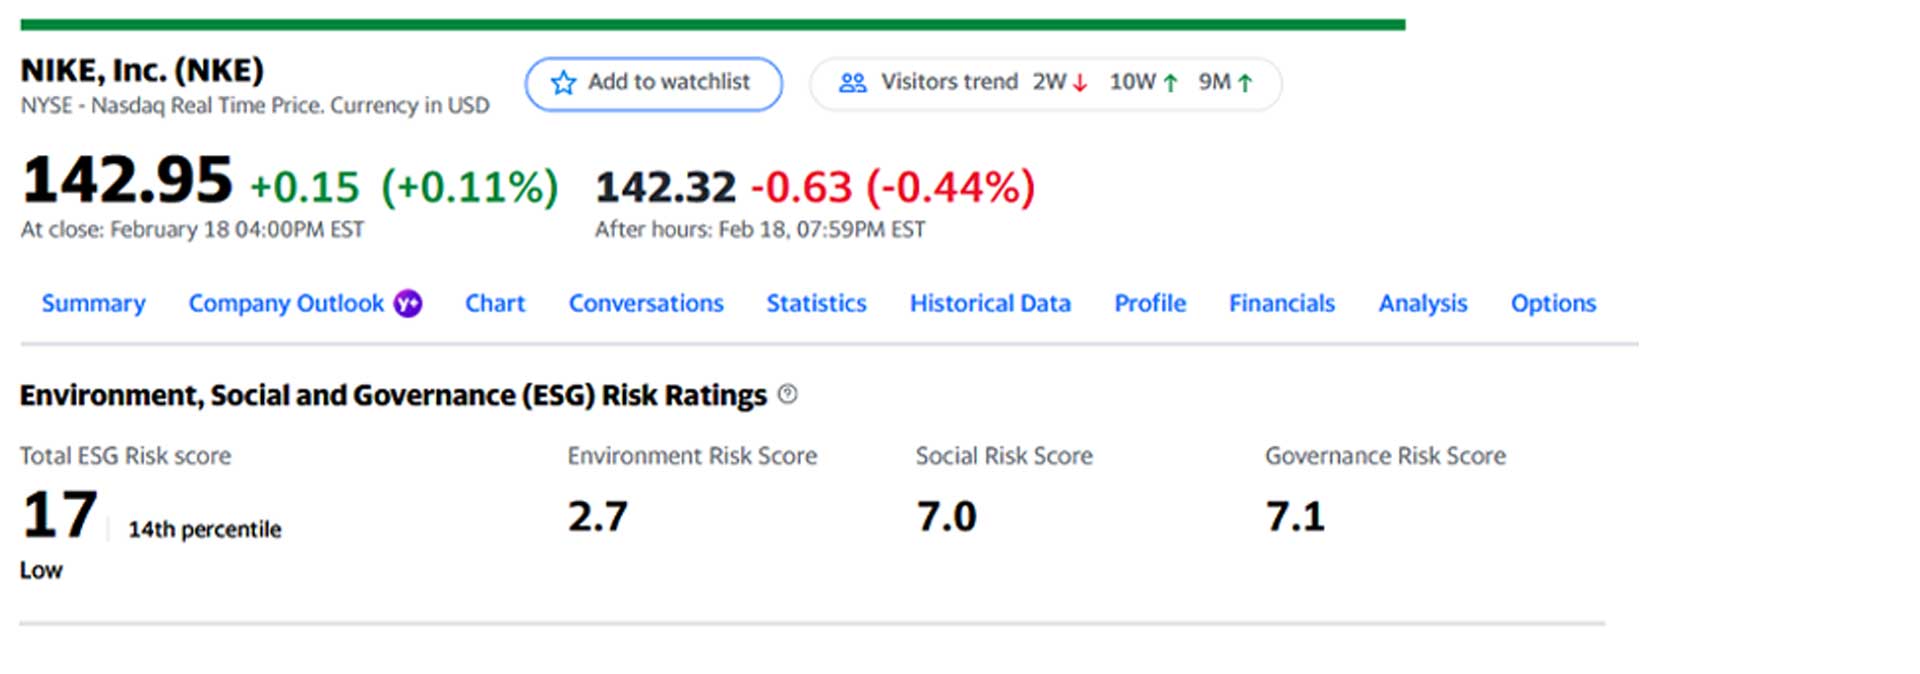Click the green 9M up arrow

click(x=1245, y=84)
